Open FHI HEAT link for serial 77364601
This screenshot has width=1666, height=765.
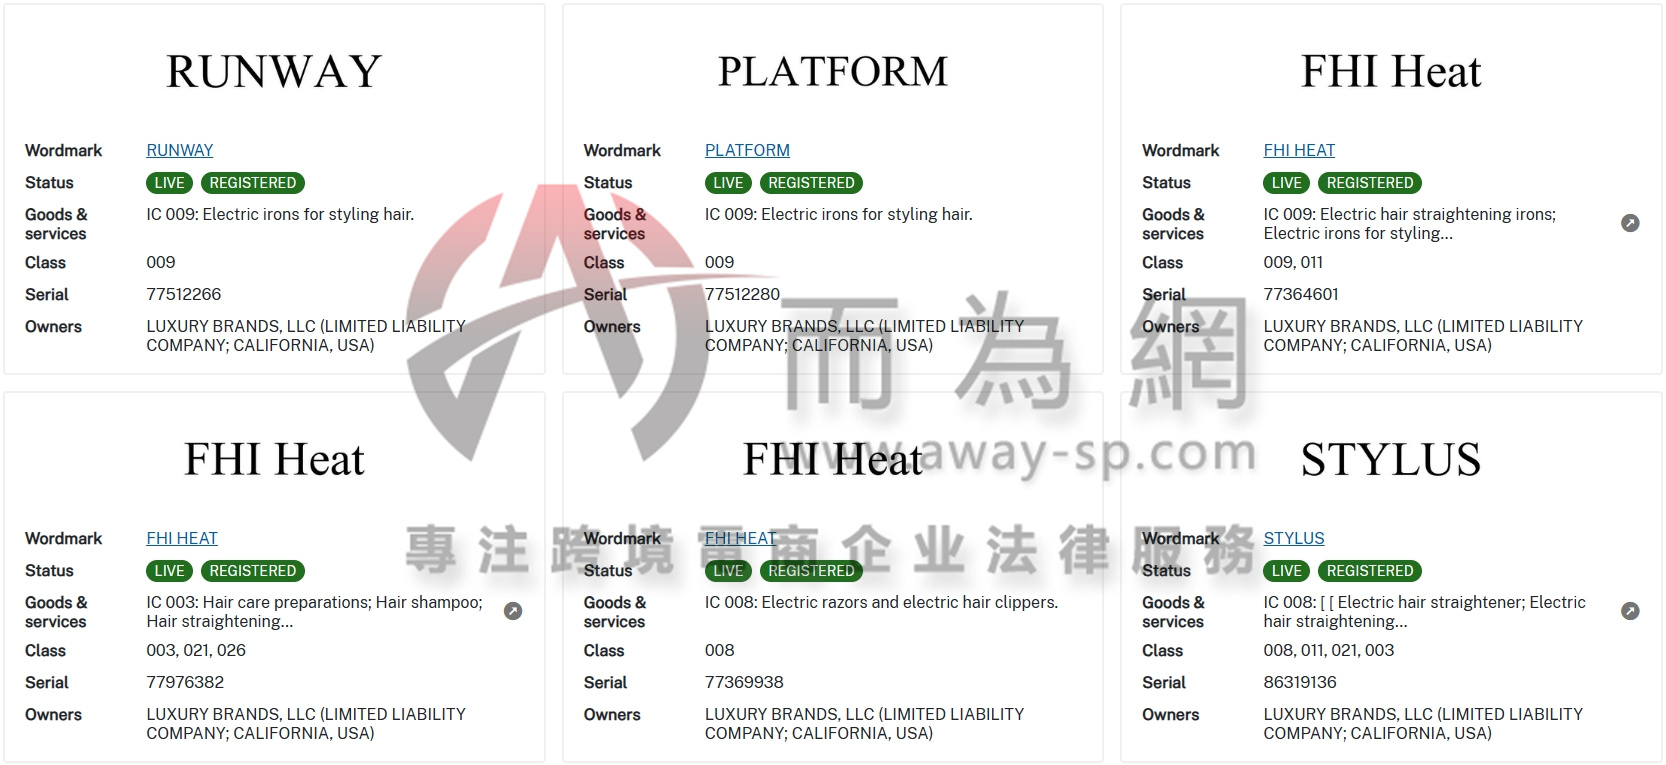(1299, 150)
